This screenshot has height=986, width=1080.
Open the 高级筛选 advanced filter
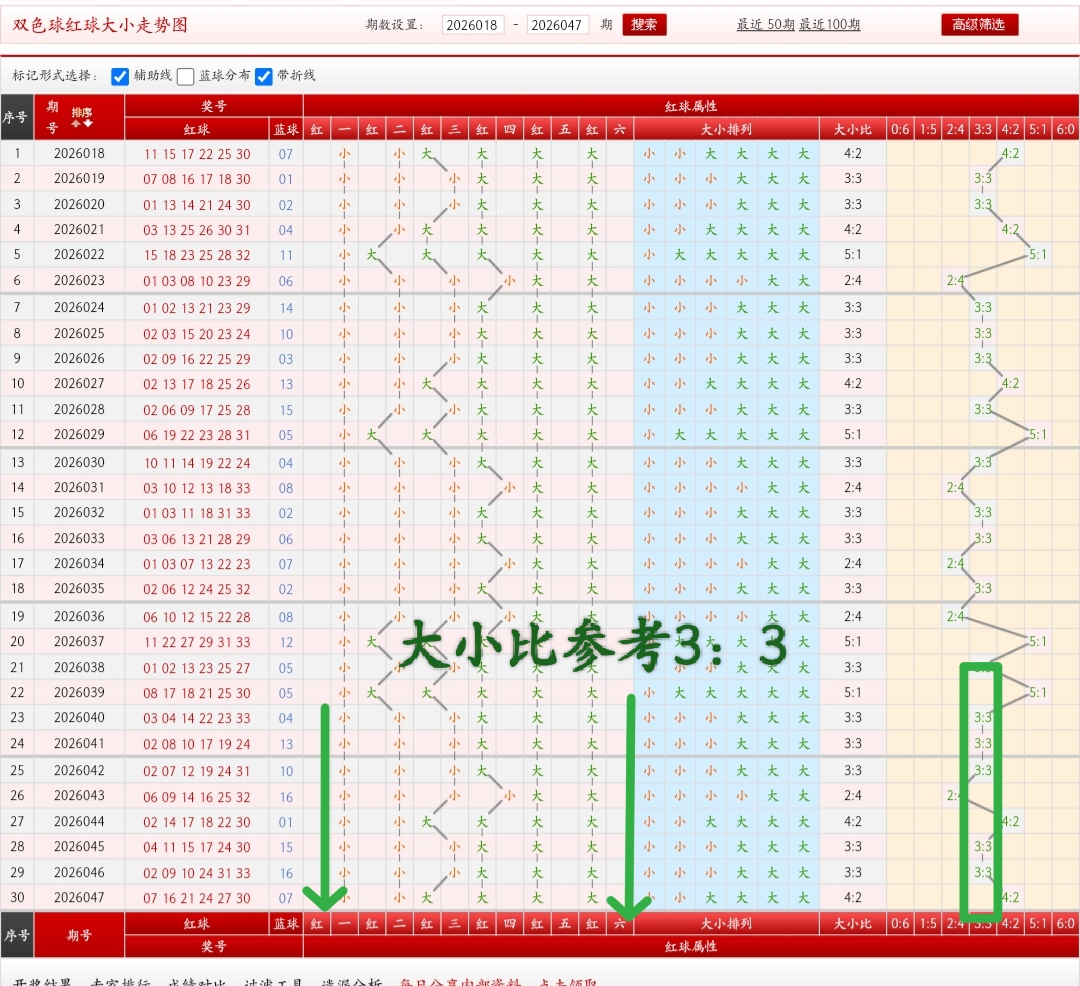pyautogui.click(x=979, y=25)
